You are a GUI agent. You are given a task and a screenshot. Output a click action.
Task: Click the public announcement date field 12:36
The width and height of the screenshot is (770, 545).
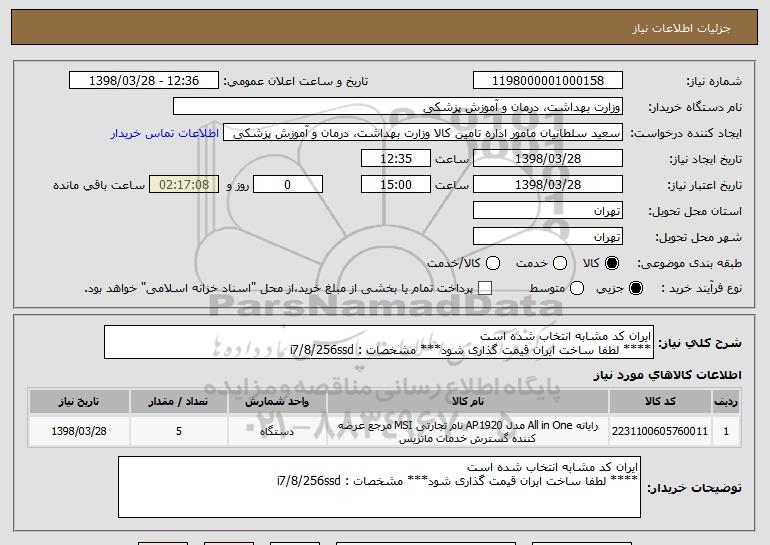(144, 81)
